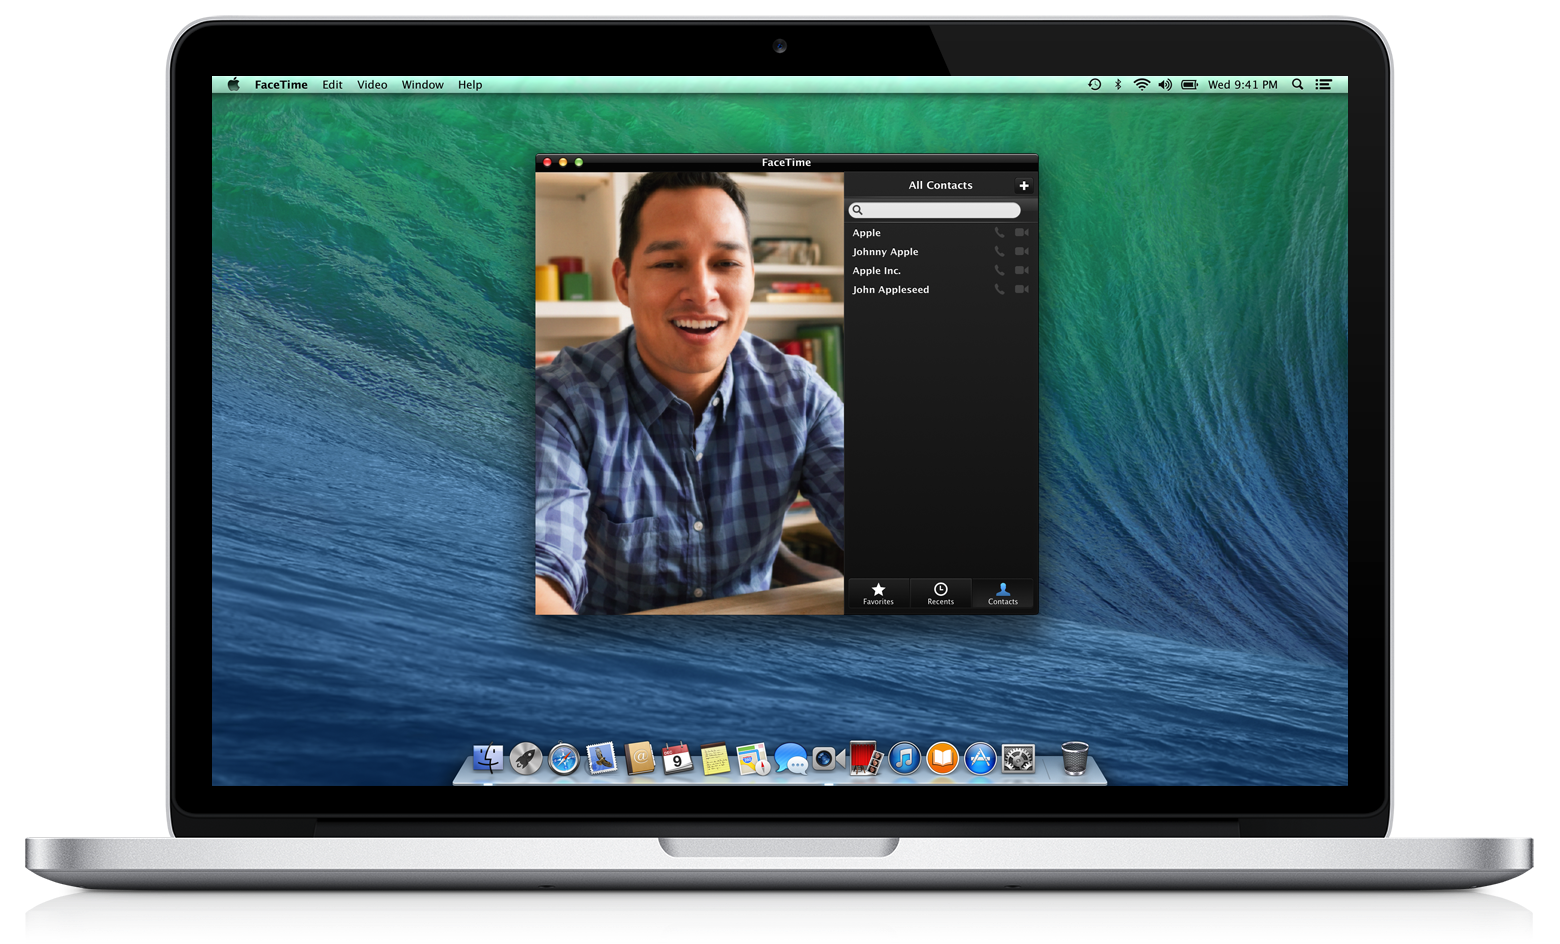Click the volume icon in menu bar
1560x944 pixels.
pyautogui.click(x=1165, y=85)
